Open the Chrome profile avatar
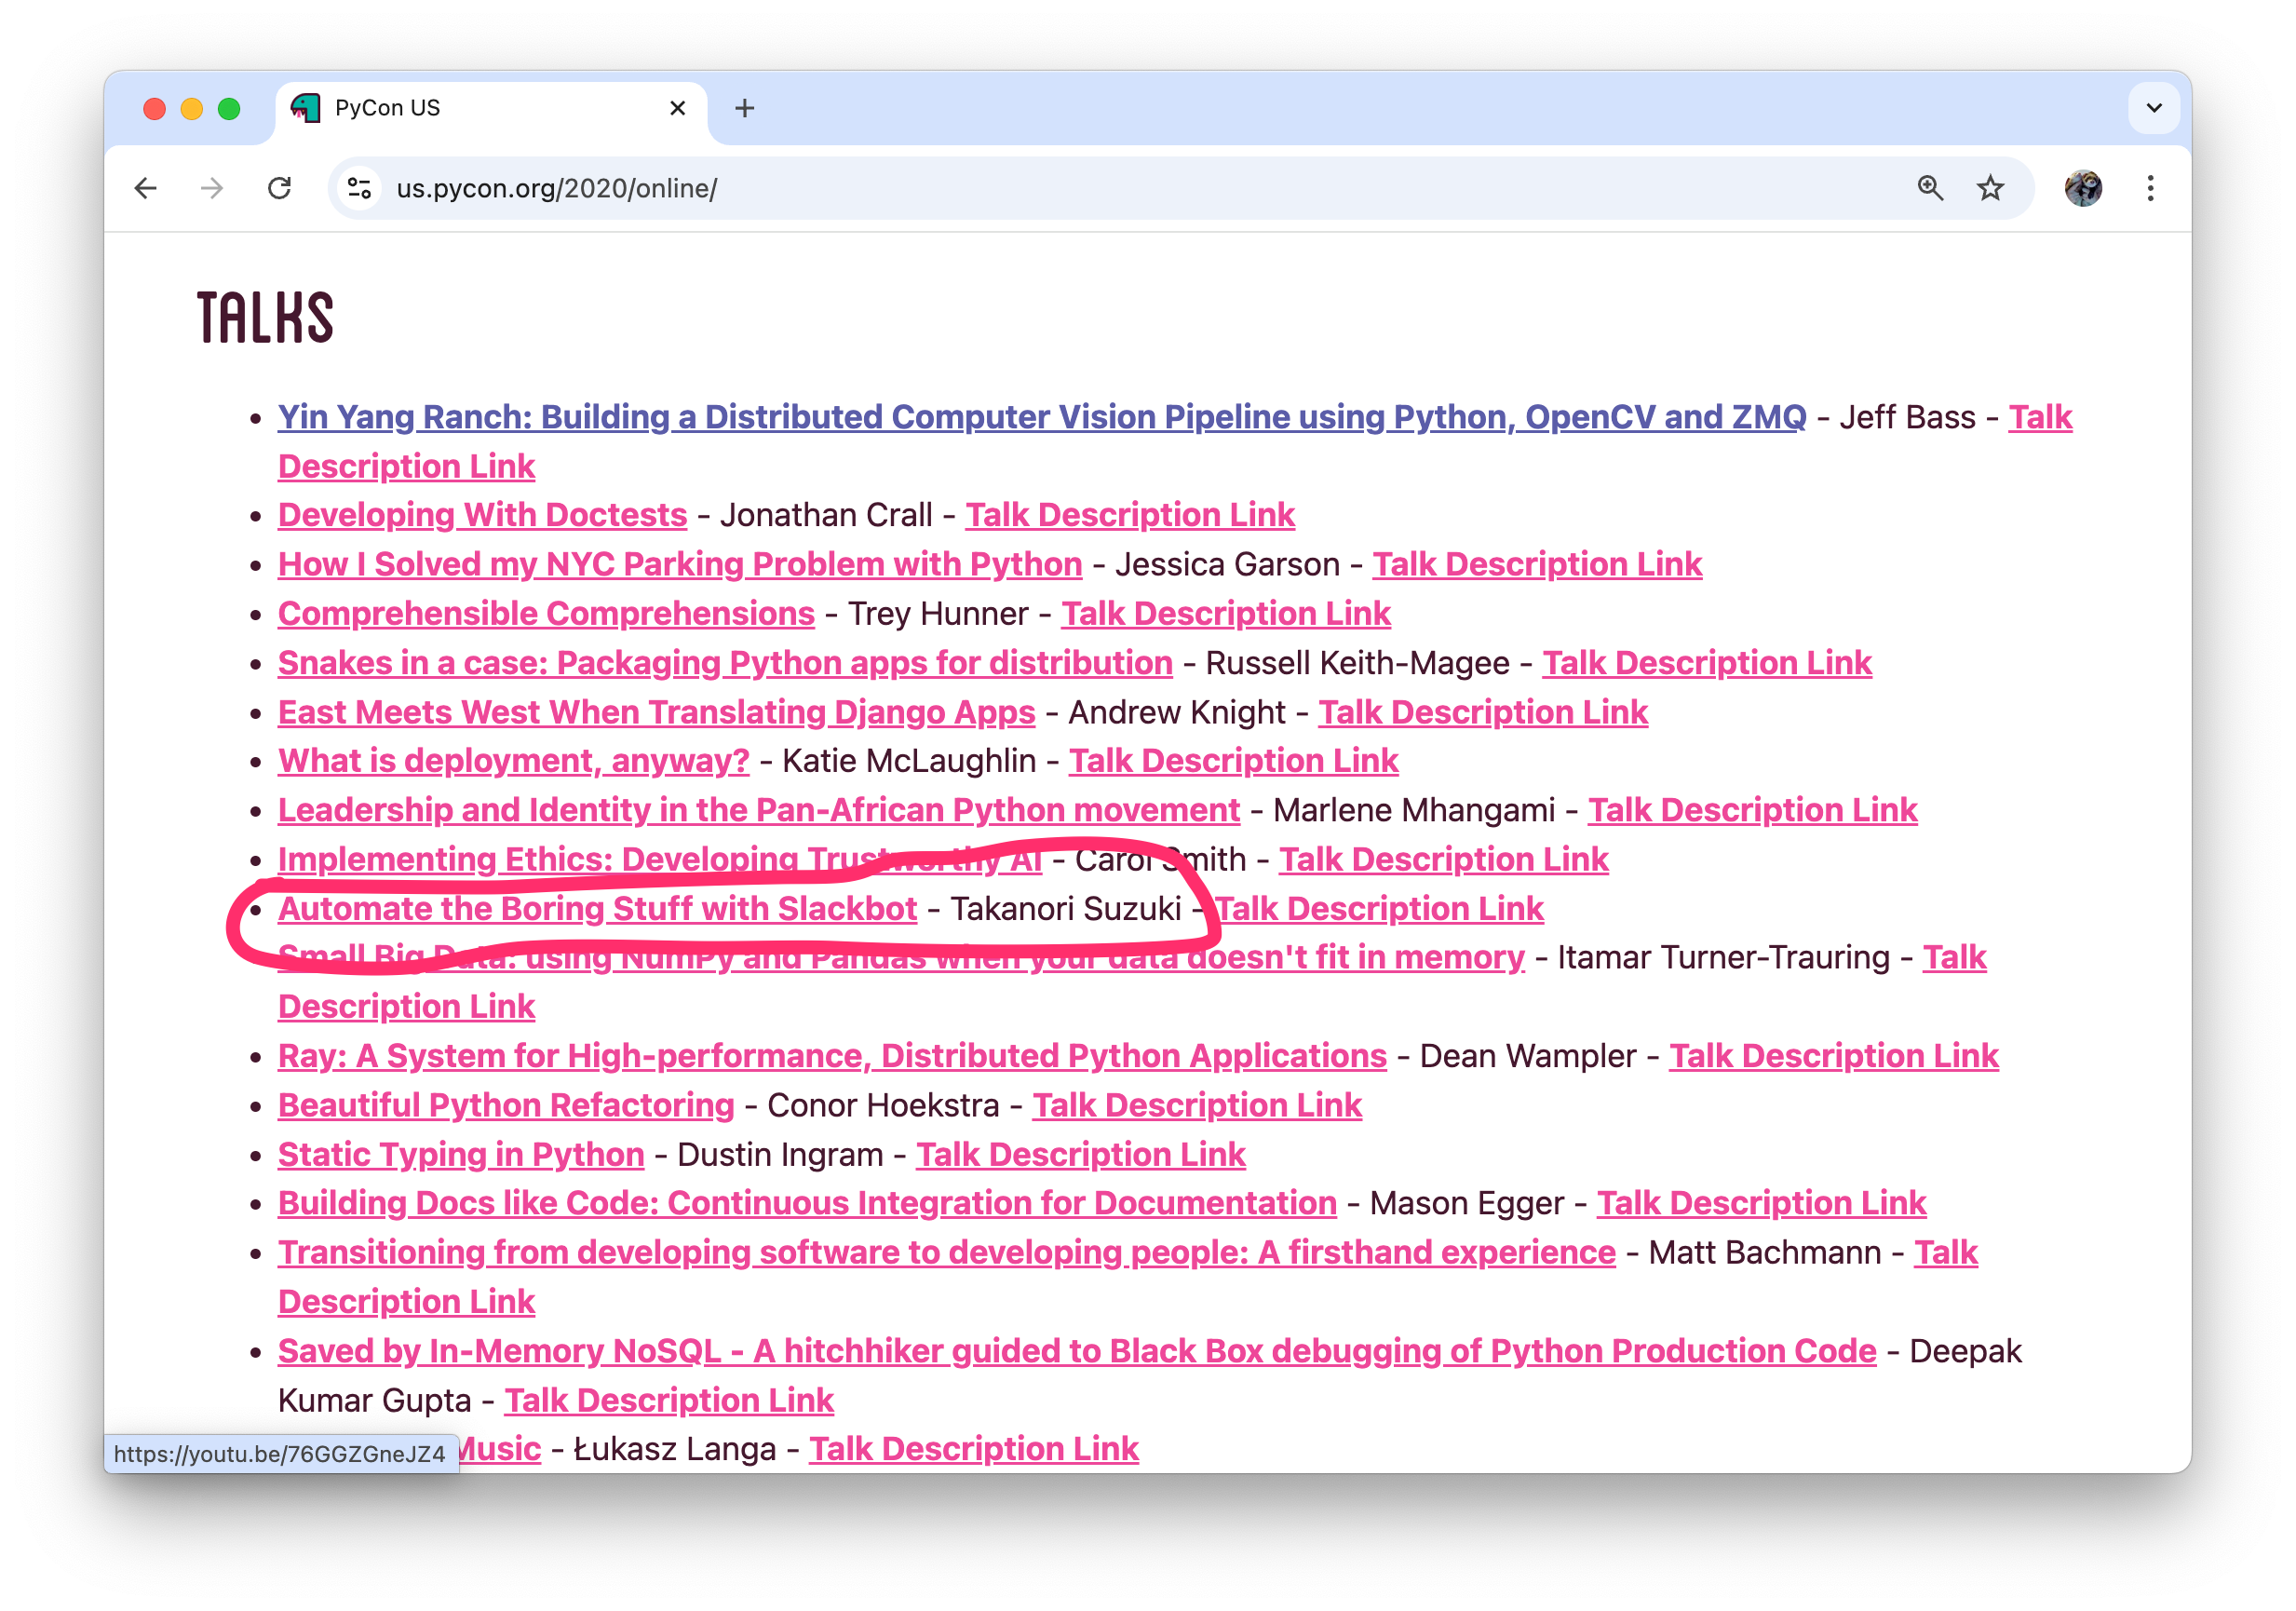The width and height of the screenshot is (2296, 1611). pyautogui.click(x=2083, y=188)
